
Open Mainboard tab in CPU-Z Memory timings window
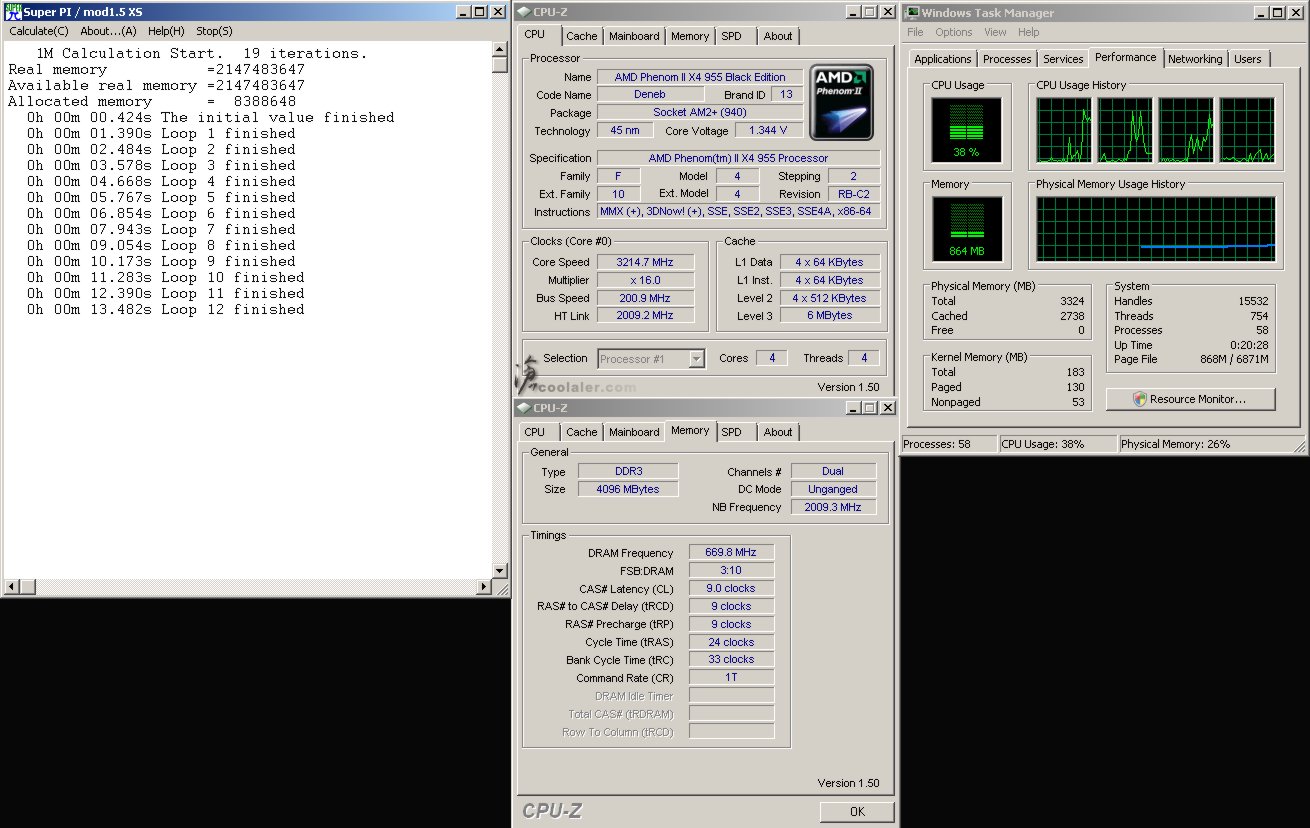tap(634, 432)
